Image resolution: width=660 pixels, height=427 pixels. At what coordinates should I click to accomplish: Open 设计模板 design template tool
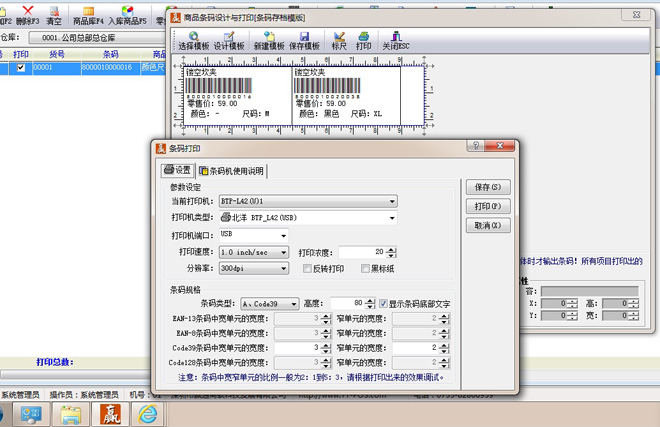pyautogui.click(x=229, y=41)
